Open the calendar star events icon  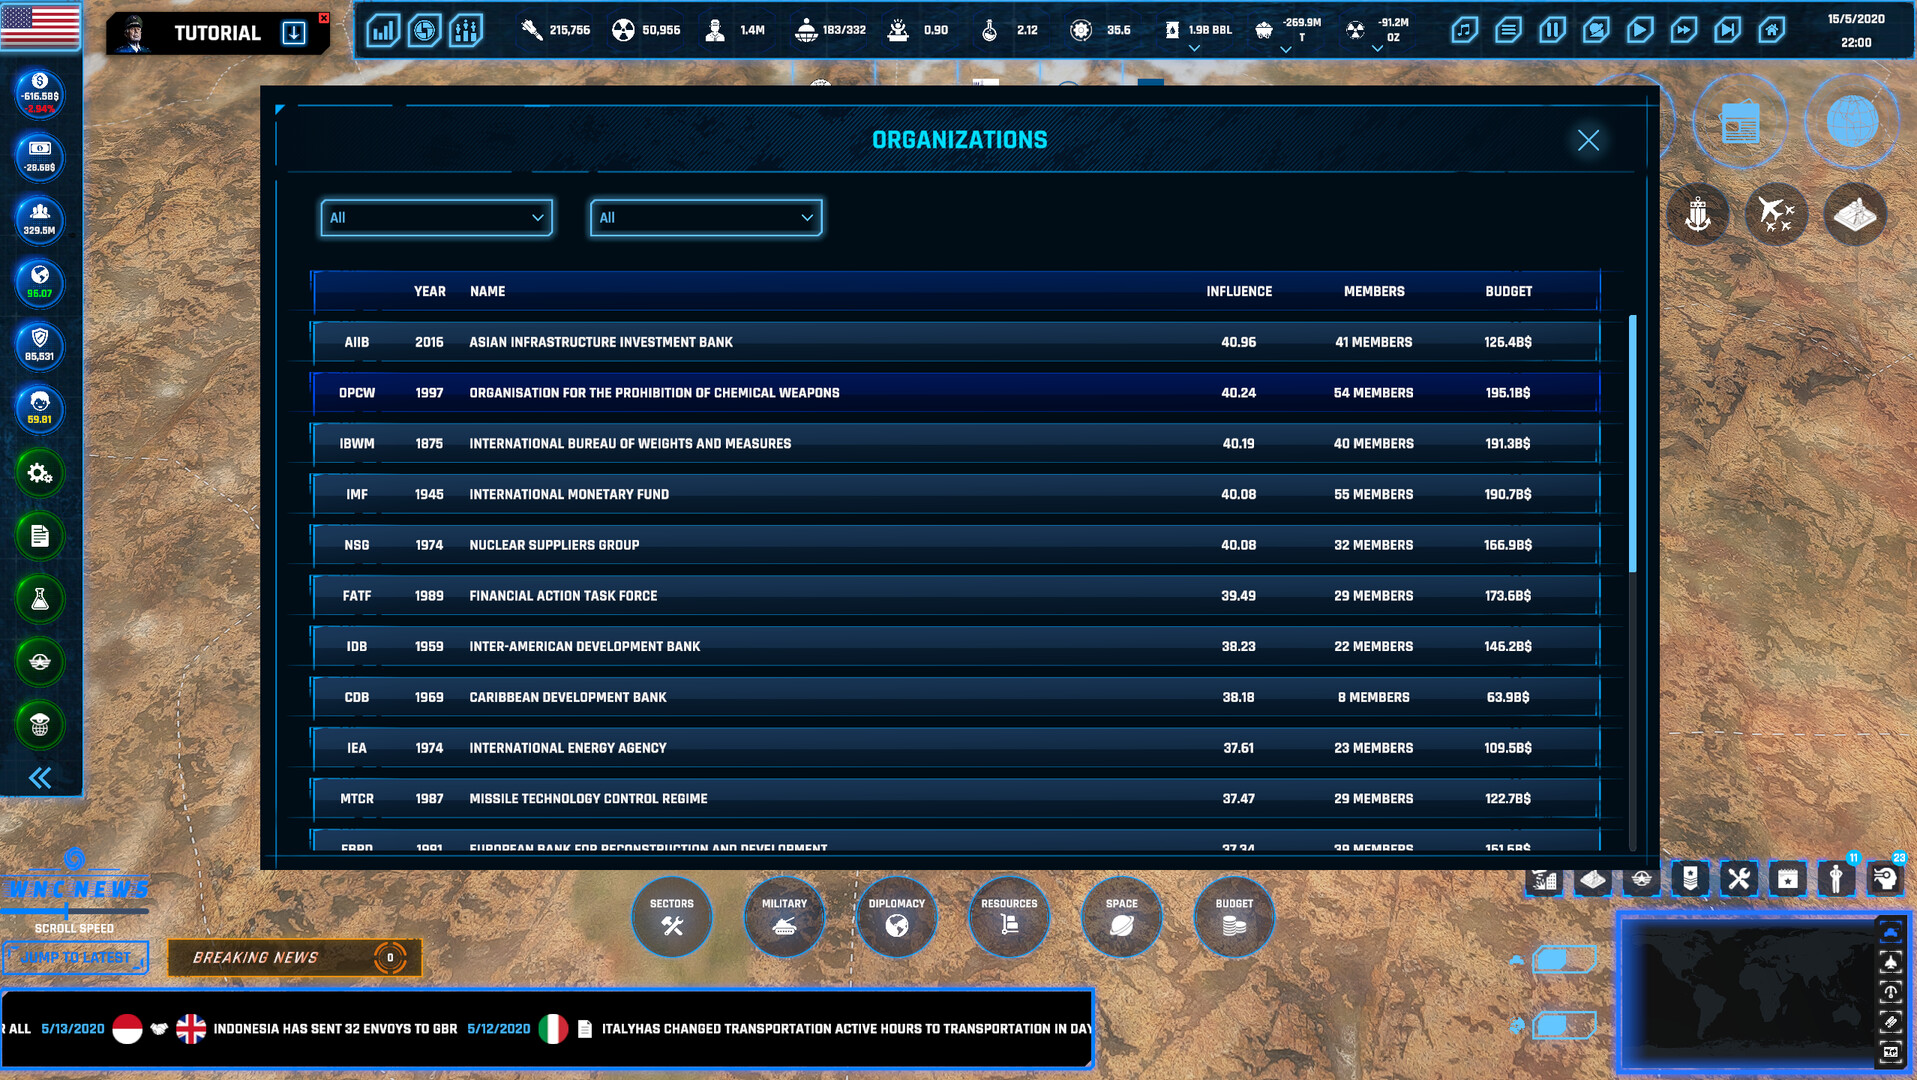(1787, 879)
